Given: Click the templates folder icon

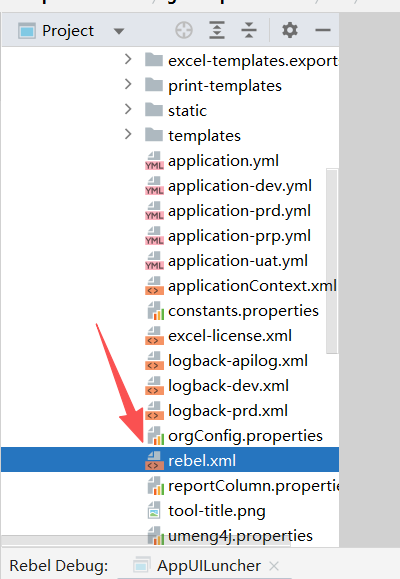Looking at the screenshot, I should [154, 135].
